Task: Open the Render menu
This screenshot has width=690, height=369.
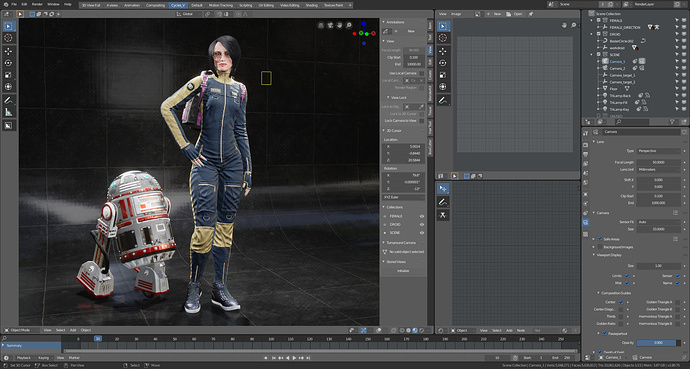Action: tap(37, 4)
